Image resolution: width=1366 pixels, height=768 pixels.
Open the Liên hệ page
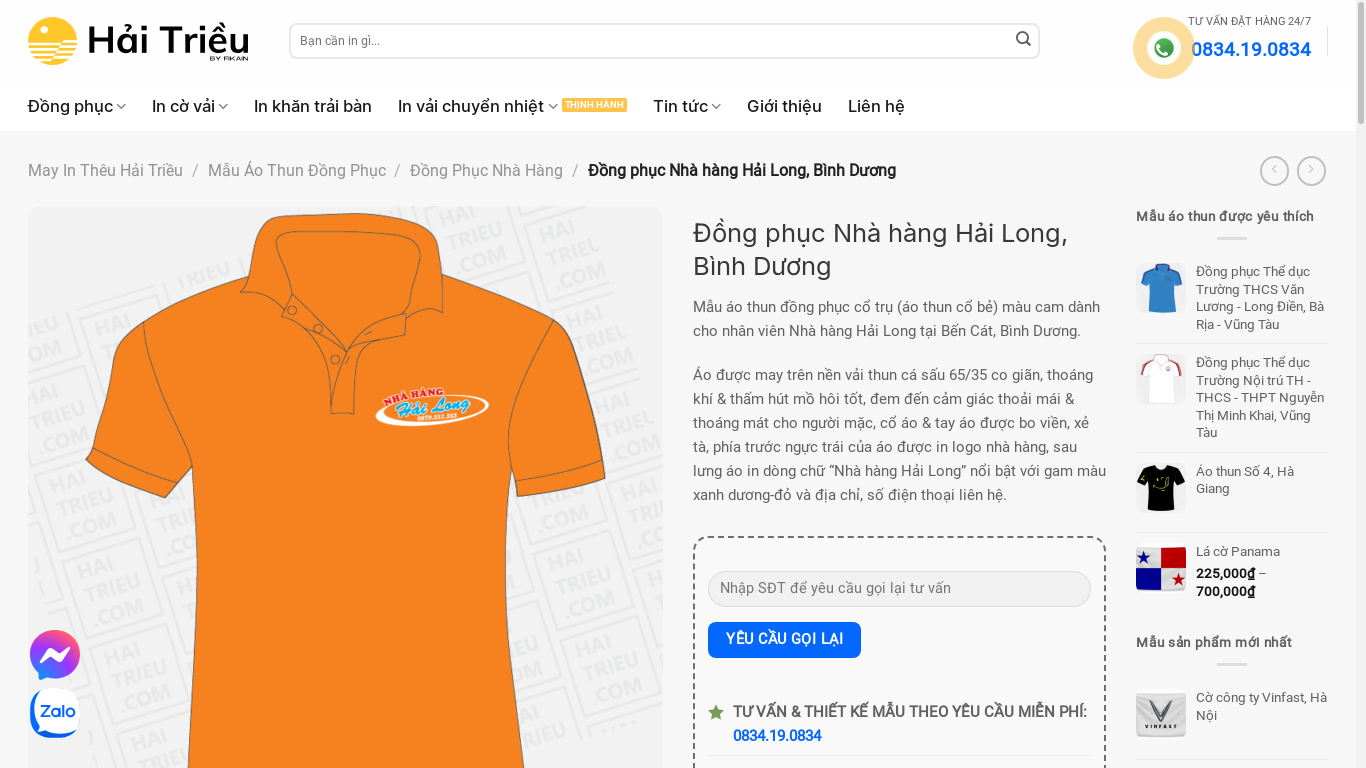click(876, 106)
